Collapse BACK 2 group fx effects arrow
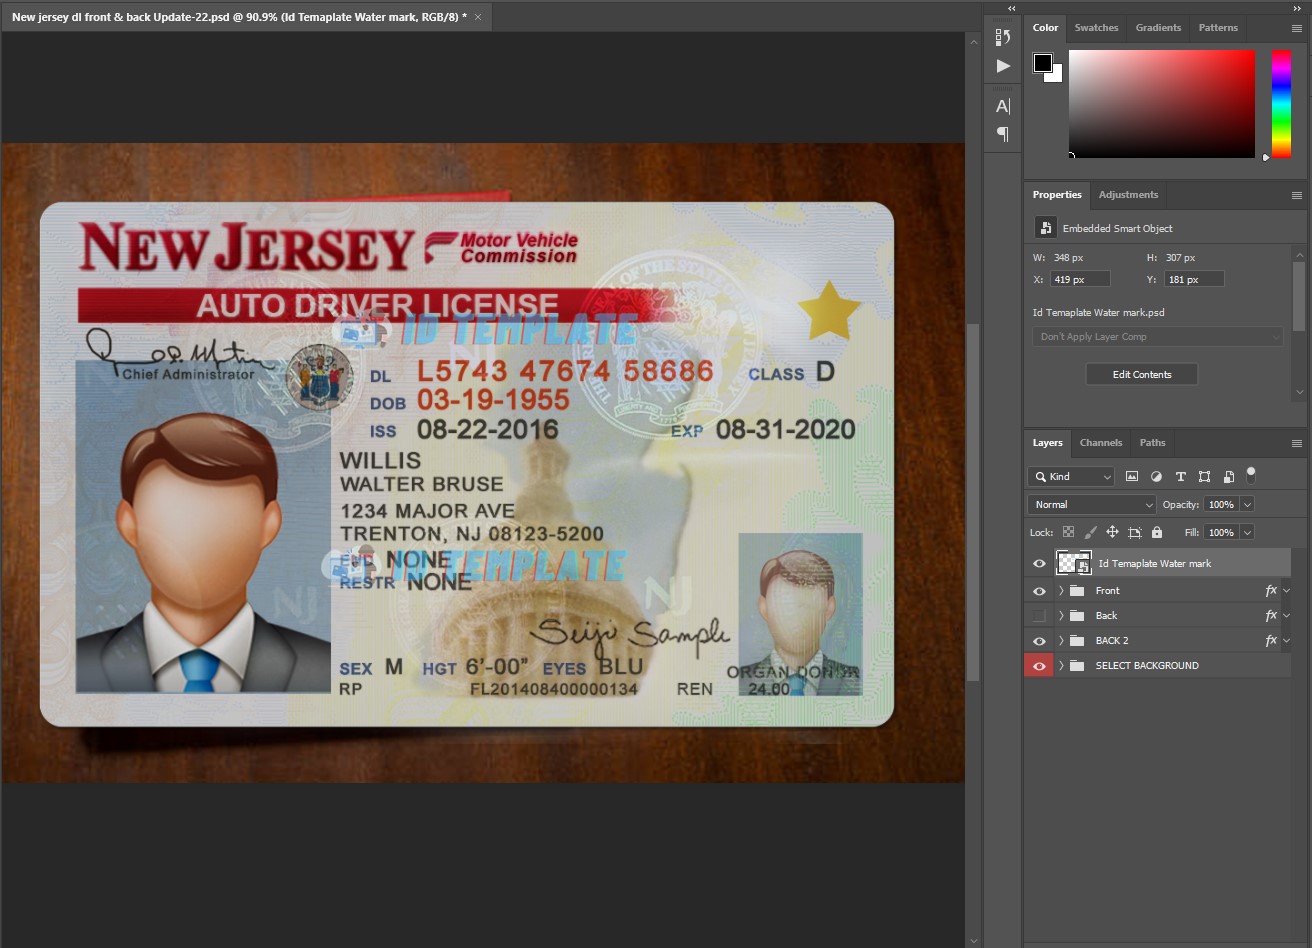Screen dimensions: 1312x948 pos(1286,641)
